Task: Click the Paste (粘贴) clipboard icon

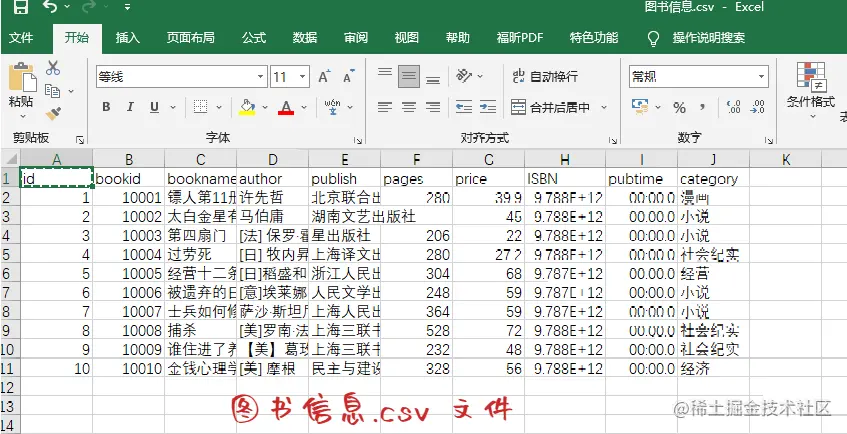Action: pyautogui.click(x=22, y=77)
